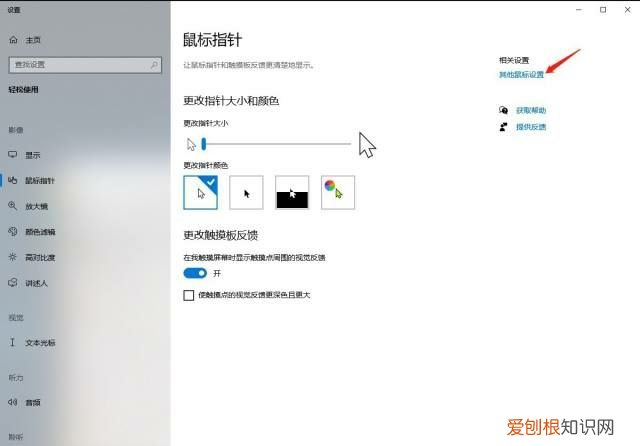Click the high contrast sun icon
Screen dimensions: 640x446
pyautogui.click(x=13, y=257)
